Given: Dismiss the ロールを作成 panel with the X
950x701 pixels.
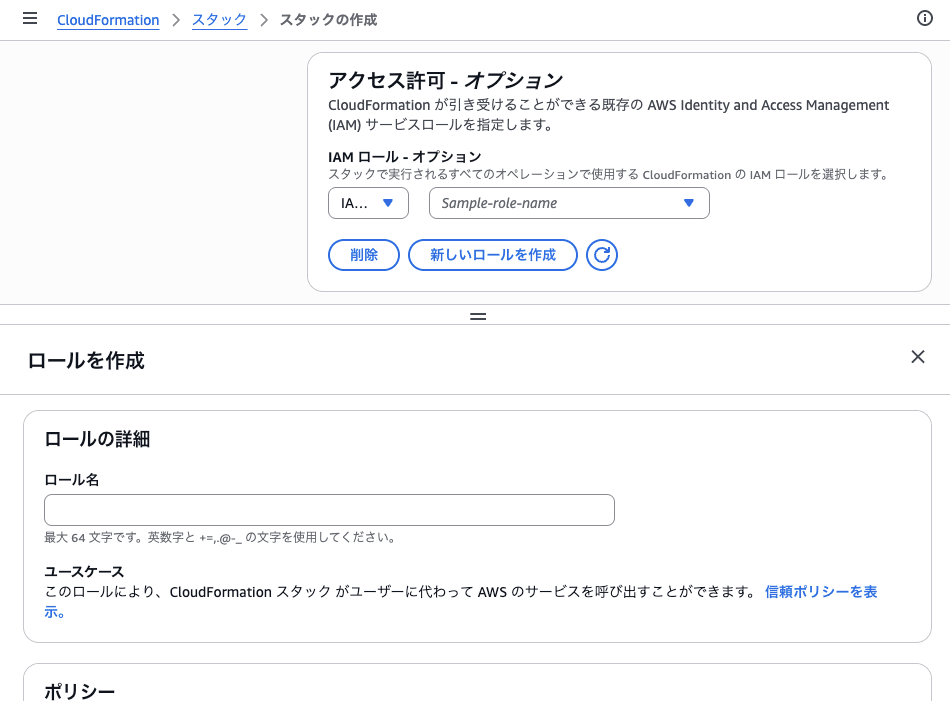Looking at the screenshot, I should (917, 356).
